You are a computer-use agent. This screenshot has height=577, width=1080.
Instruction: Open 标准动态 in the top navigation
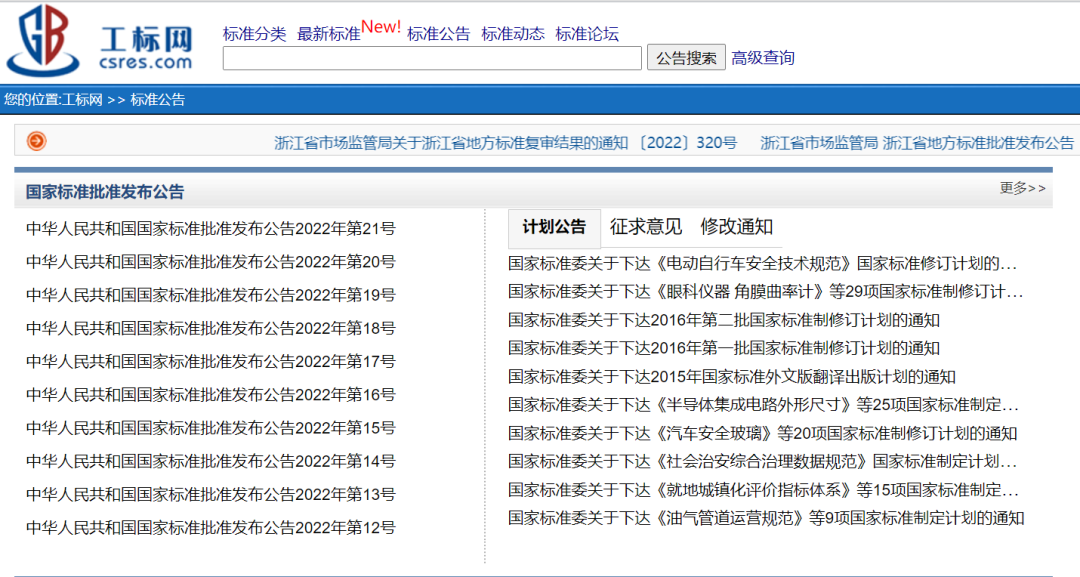click(513, 34)
